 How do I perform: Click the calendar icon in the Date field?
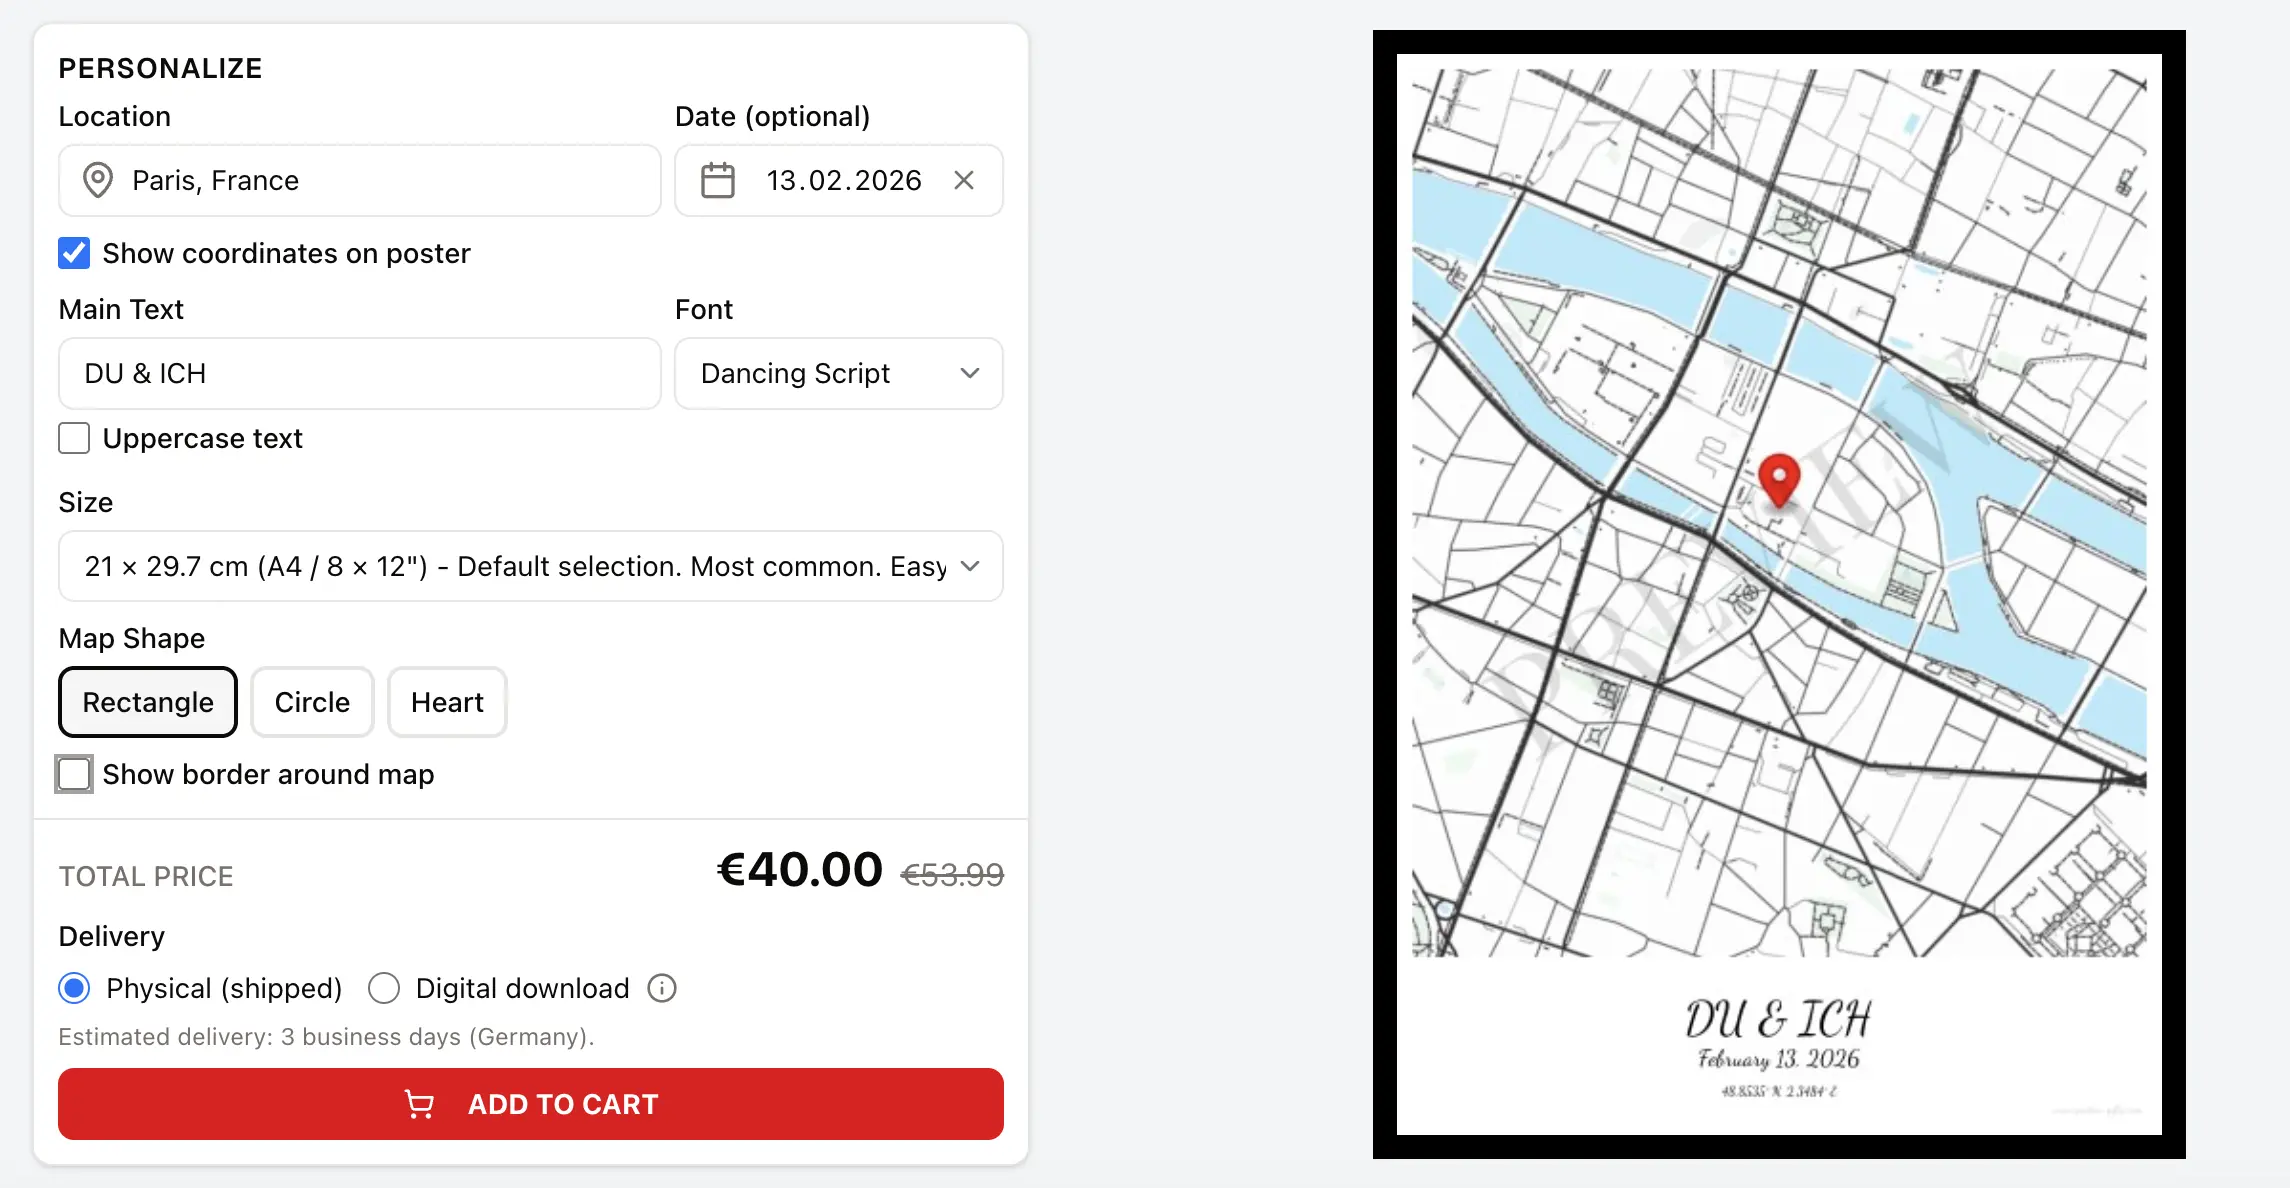(x=717, y=180)
